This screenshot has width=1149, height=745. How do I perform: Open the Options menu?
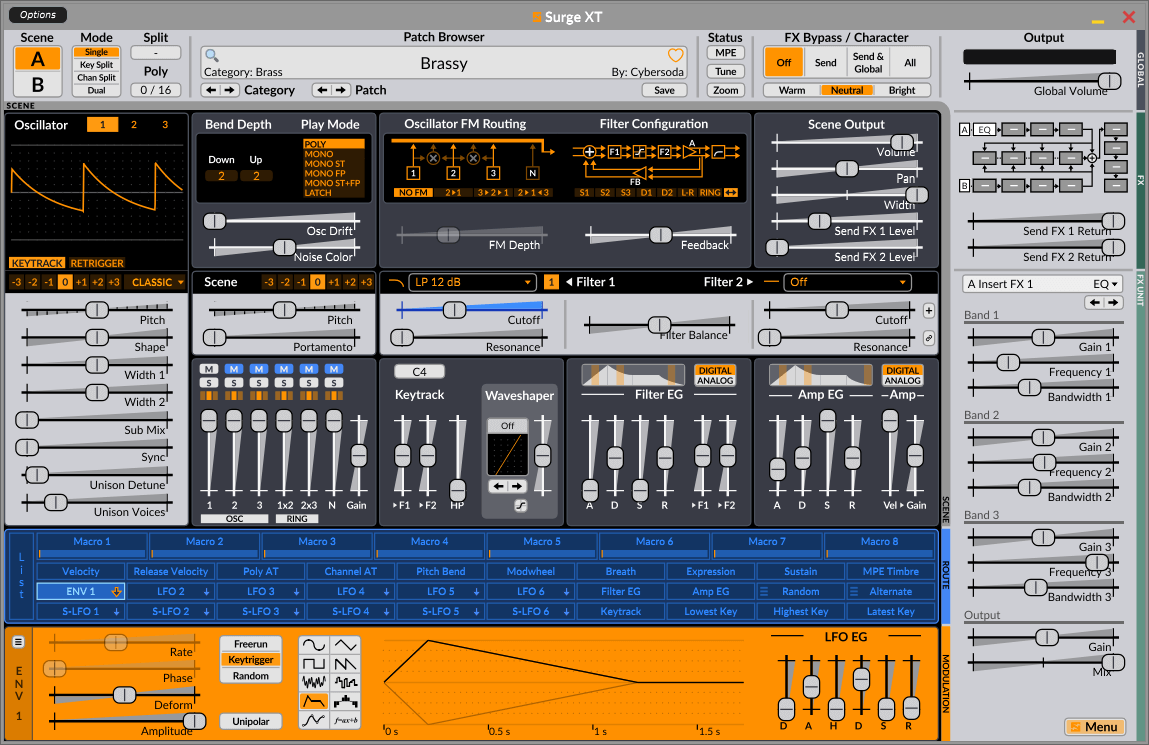37,15
